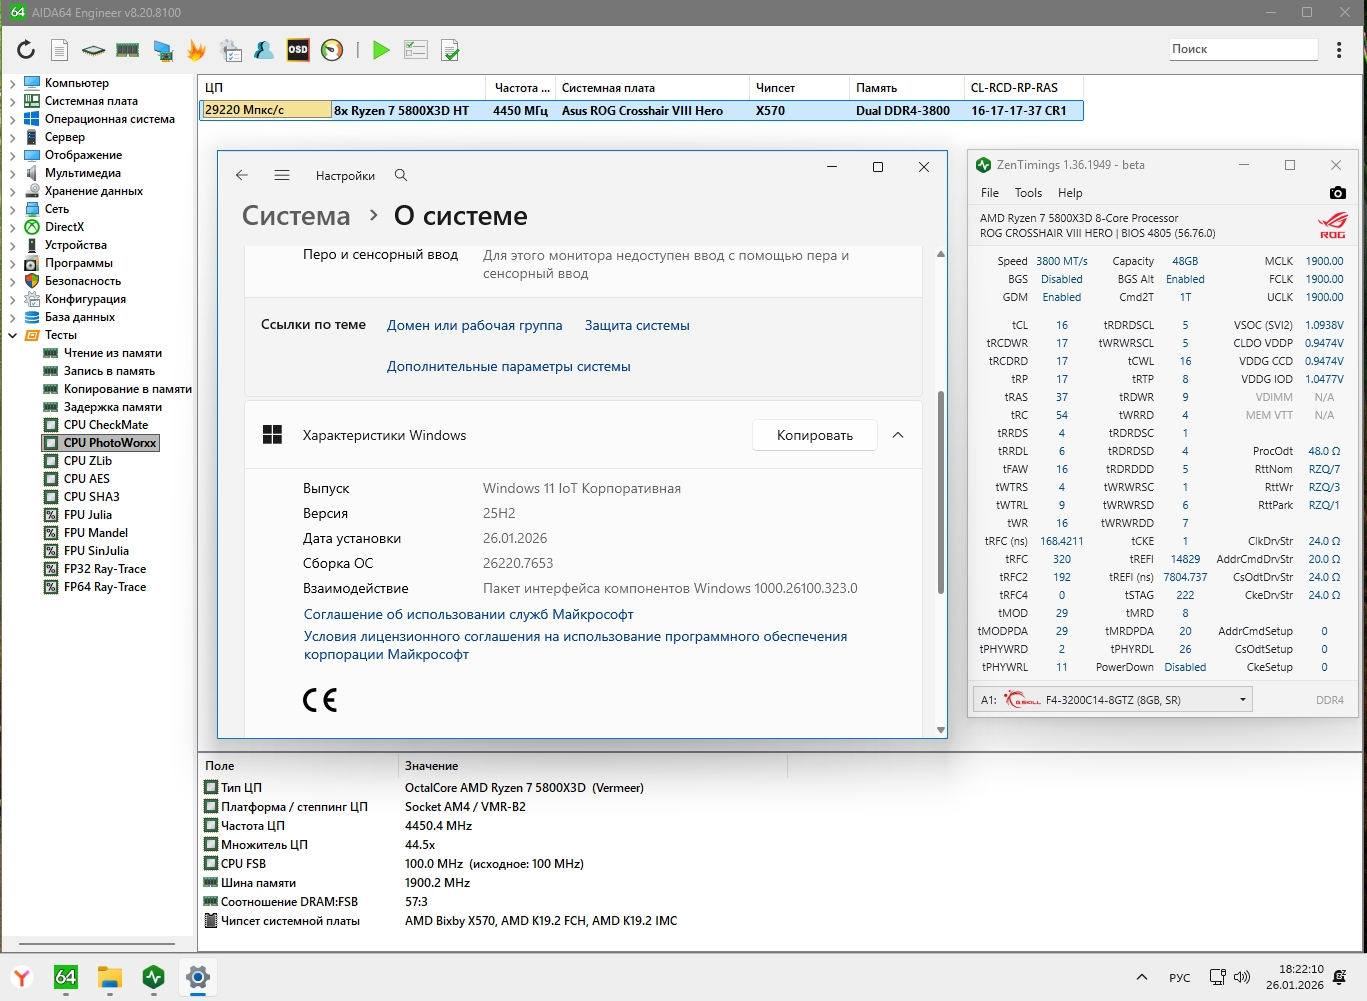1367x1001 pixels.
Task: Start the benchmark with the green play icon
Action: coord(381,49)
